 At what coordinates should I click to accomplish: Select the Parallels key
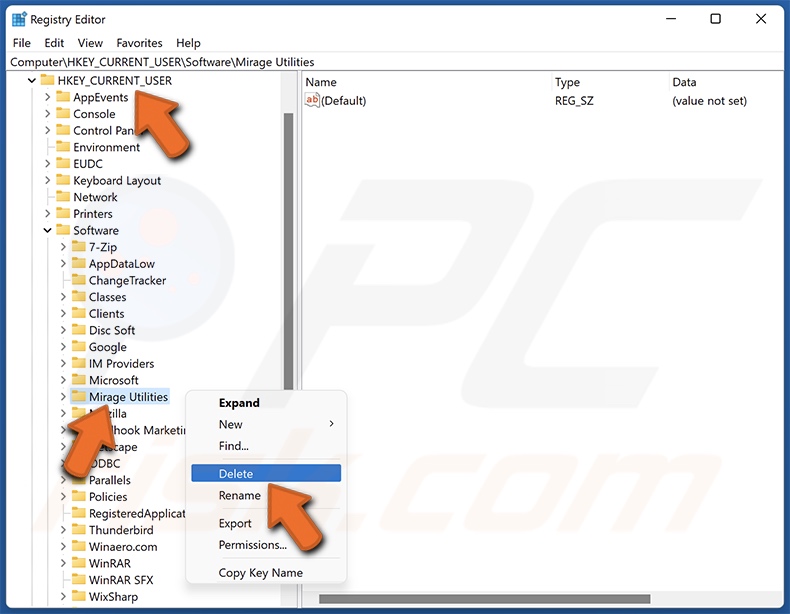pos(109,480)
